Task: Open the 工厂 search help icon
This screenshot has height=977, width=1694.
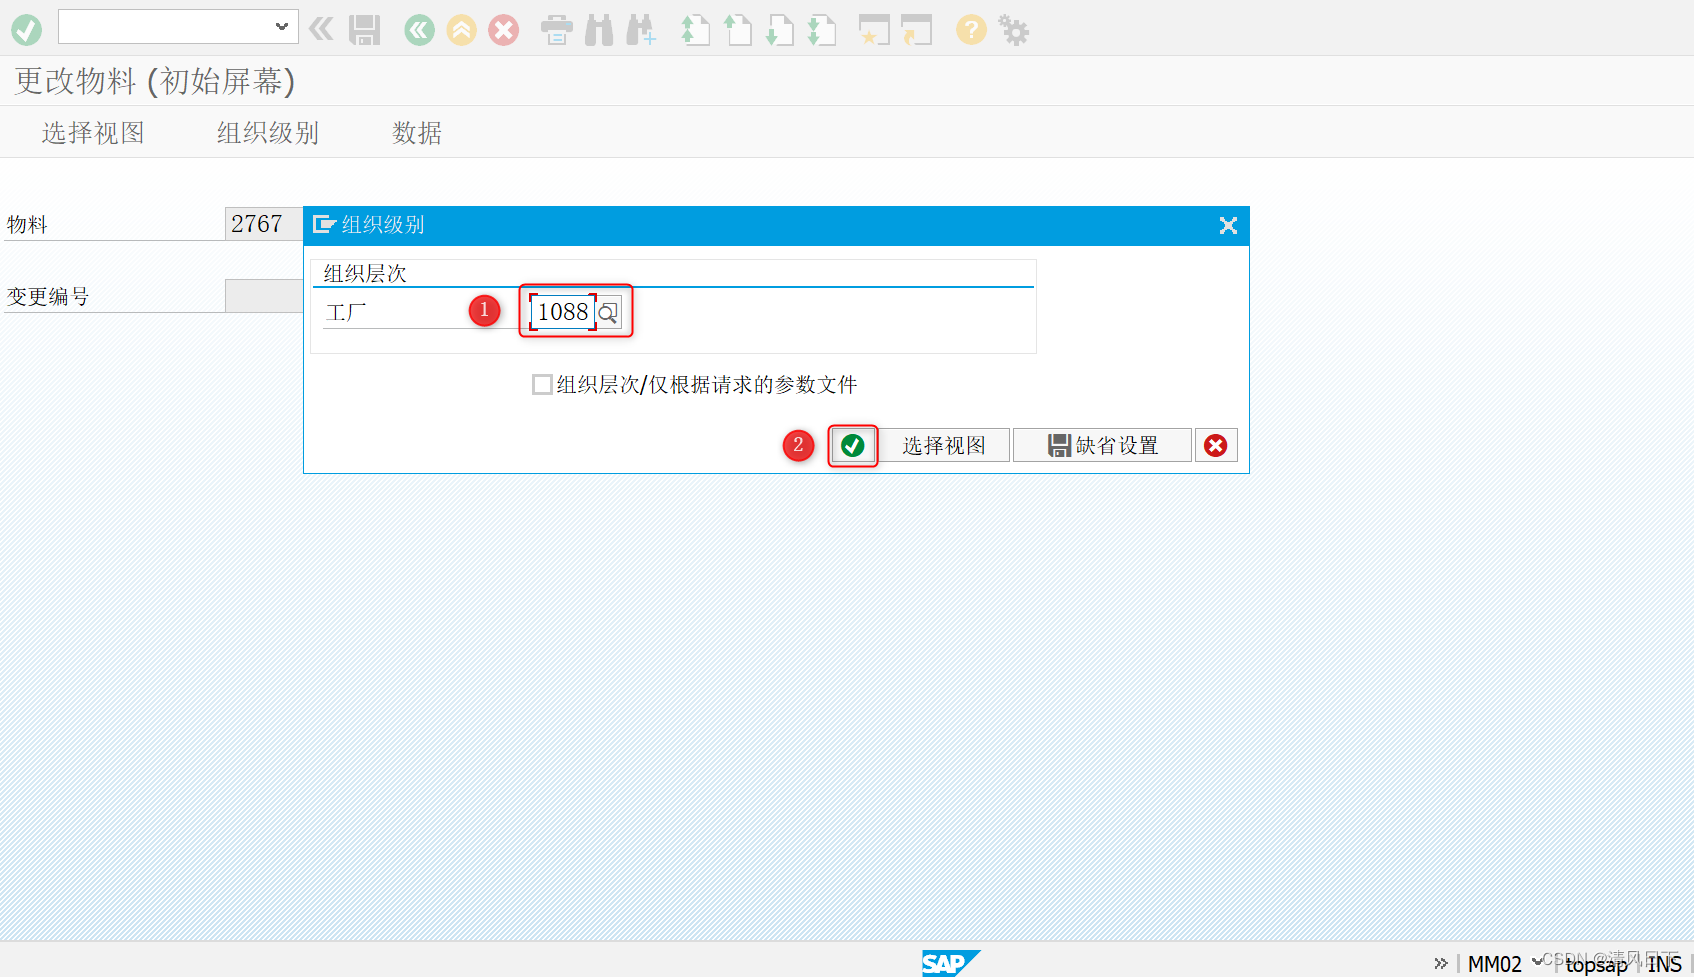Action: click(609, 313)
